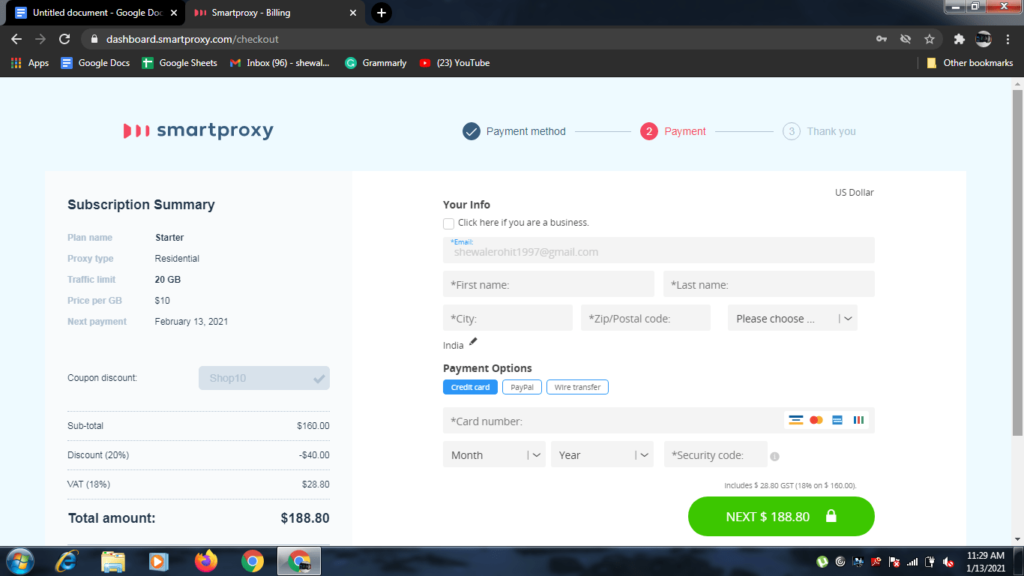The height and width of the screenshot is (576, 1024).
Task: Click the Thank you step label
Action: pyautogui.click(x=831, y=131)
